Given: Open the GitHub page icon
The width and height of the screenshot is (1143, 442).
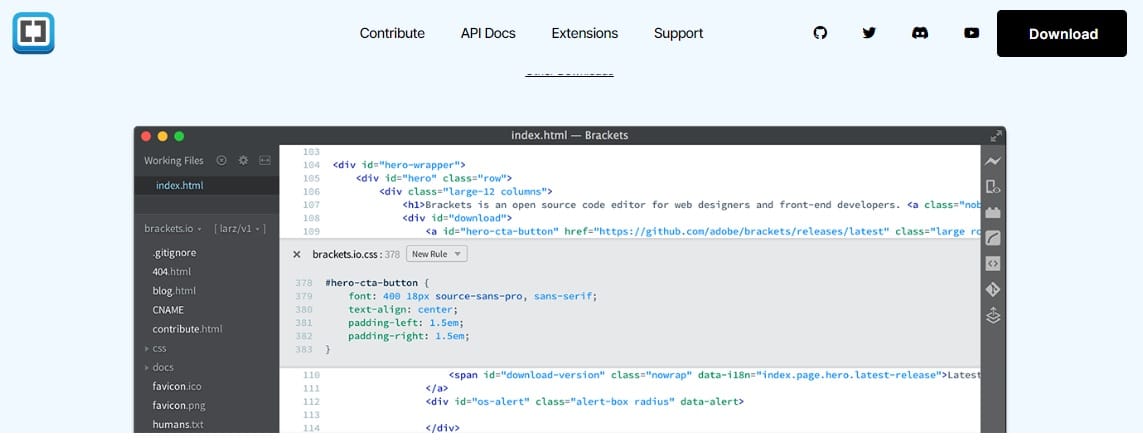Looking at the screenshot, I should pos(820,33).
